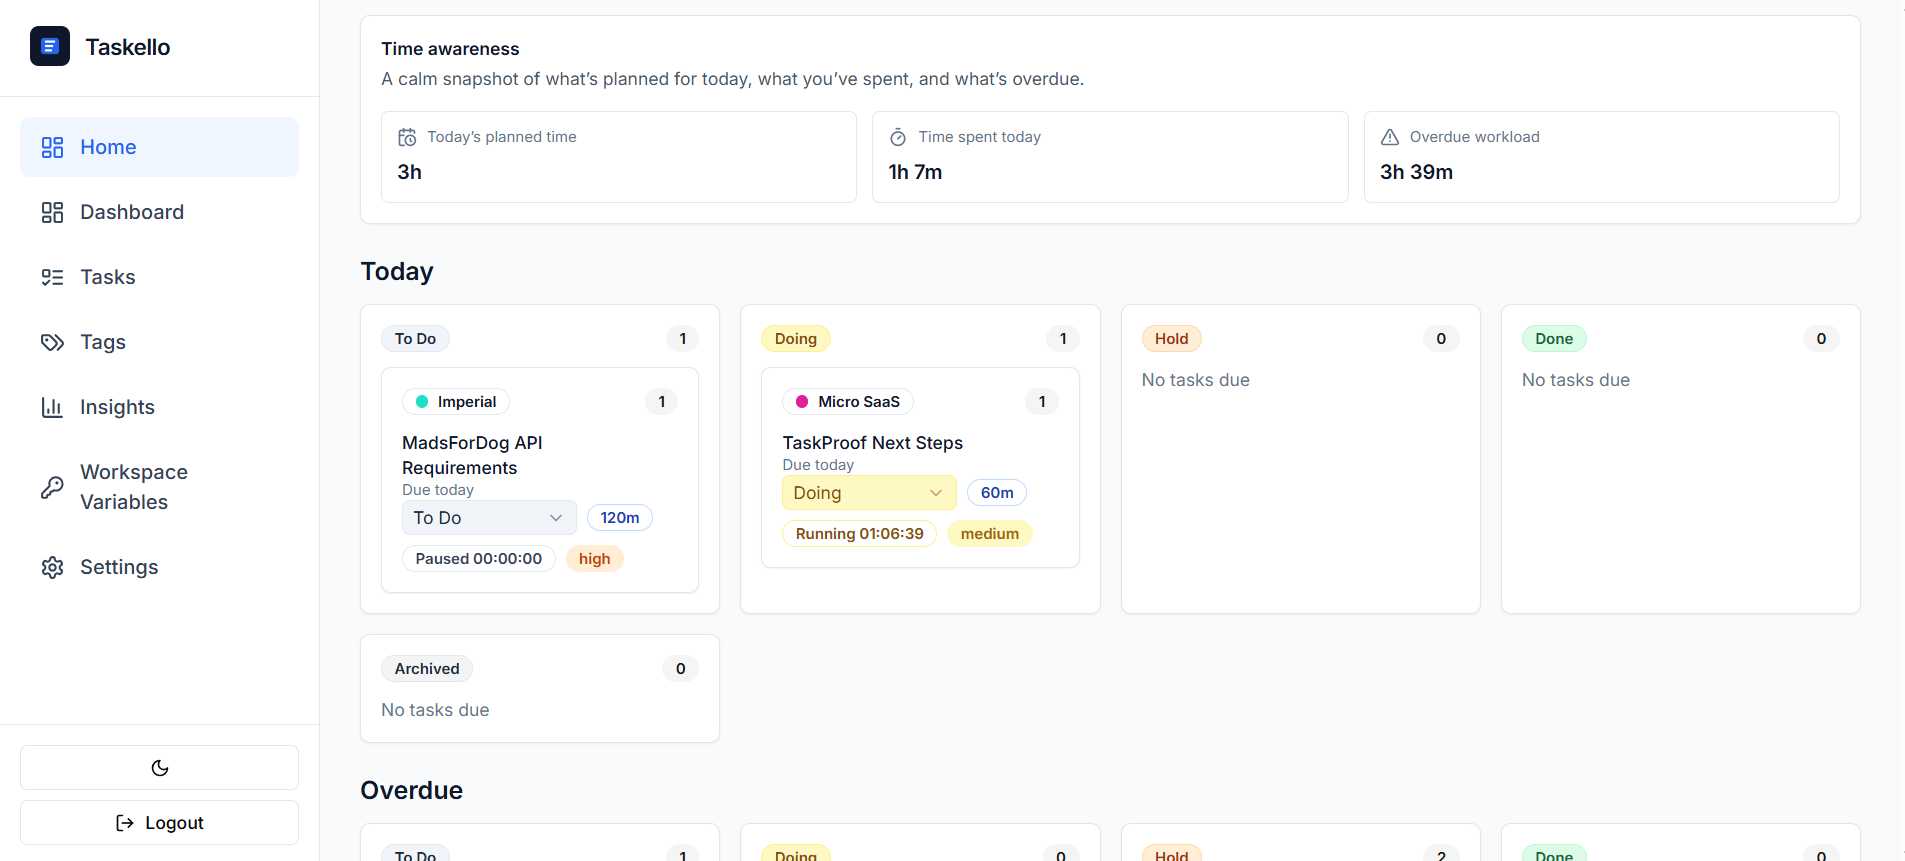Click the Taskello logo icon
Screen dimensions: 1905x861
(x=50, y=46)
